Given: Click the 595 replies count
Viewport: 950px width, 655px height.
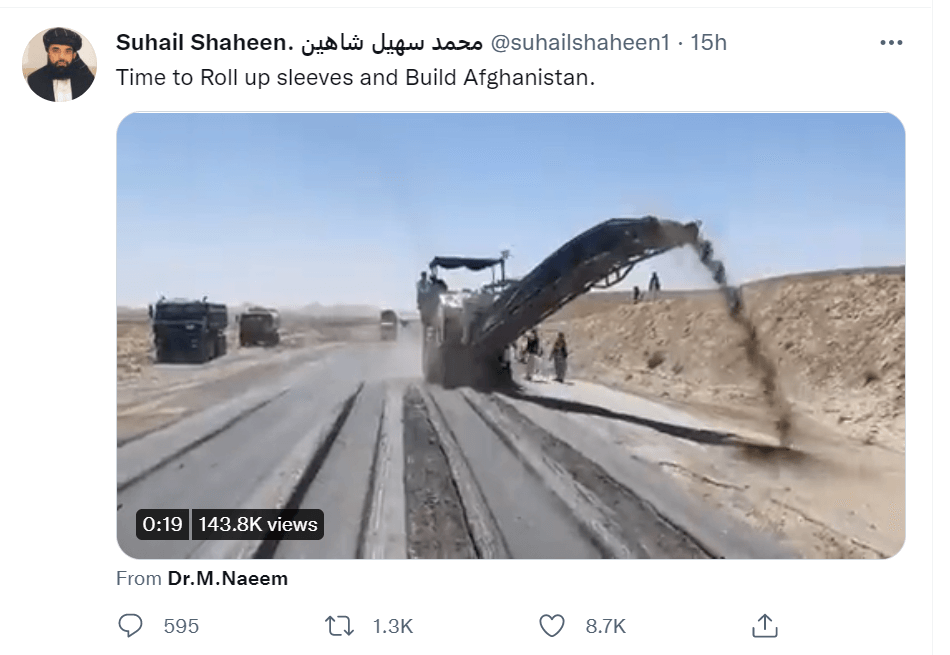Looking at the screenshot, I should (181, 626).
